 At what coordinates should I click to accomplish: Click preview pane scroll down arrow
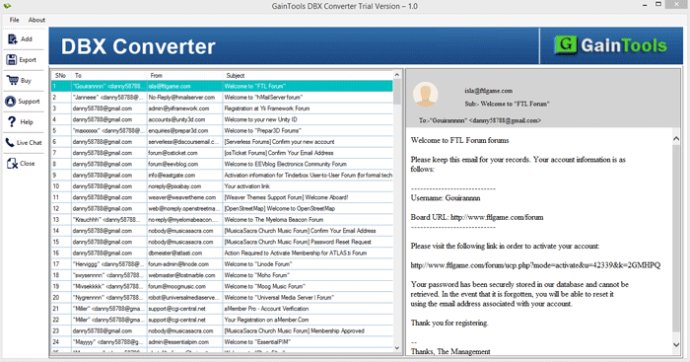pos(676,345)
